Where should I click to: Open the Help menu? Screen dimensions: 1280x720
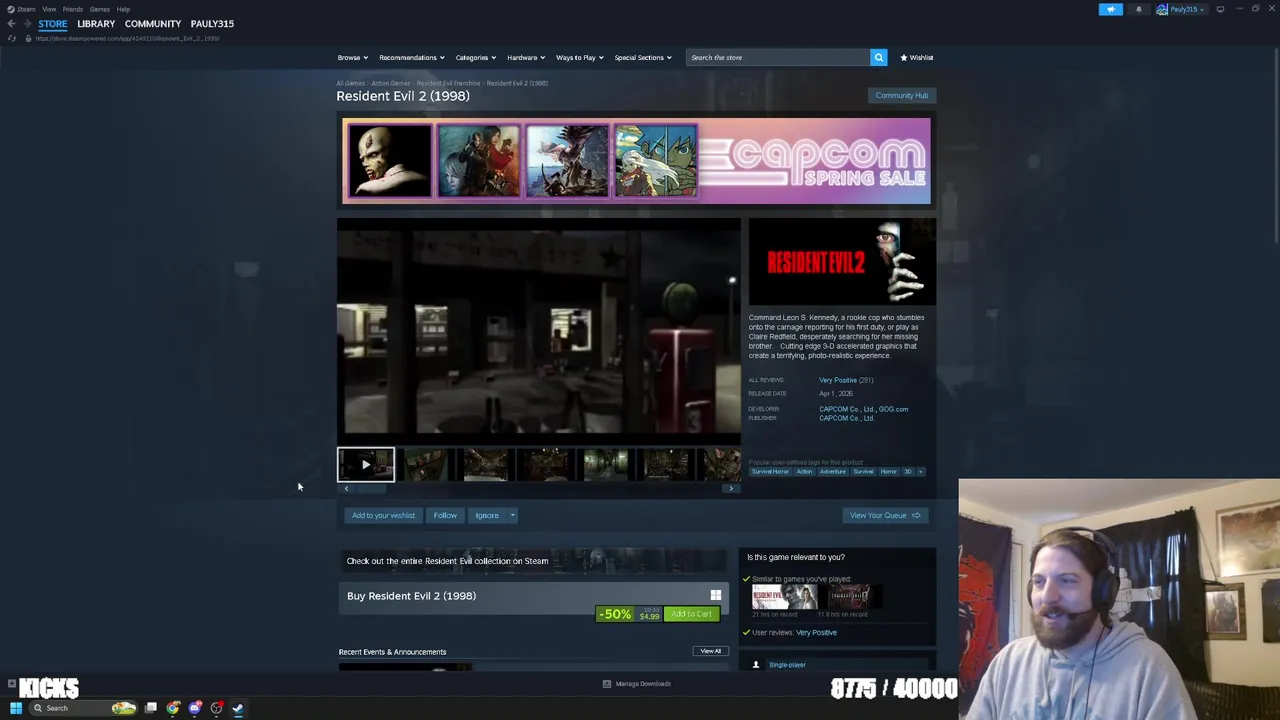click(123, 9)
